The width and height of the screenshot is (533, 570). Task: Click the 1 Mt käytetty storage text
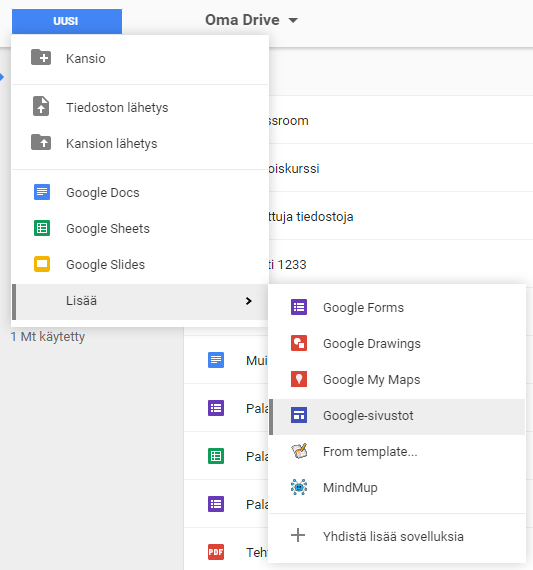(48, 337)
